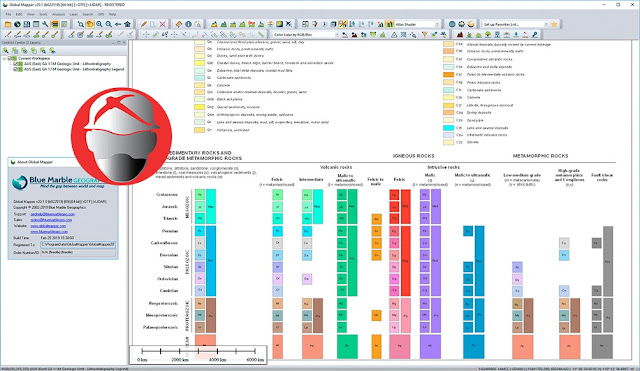This screenshot has width=640, height=371.
Task: Open the Search menu
Action: (88, 14)
